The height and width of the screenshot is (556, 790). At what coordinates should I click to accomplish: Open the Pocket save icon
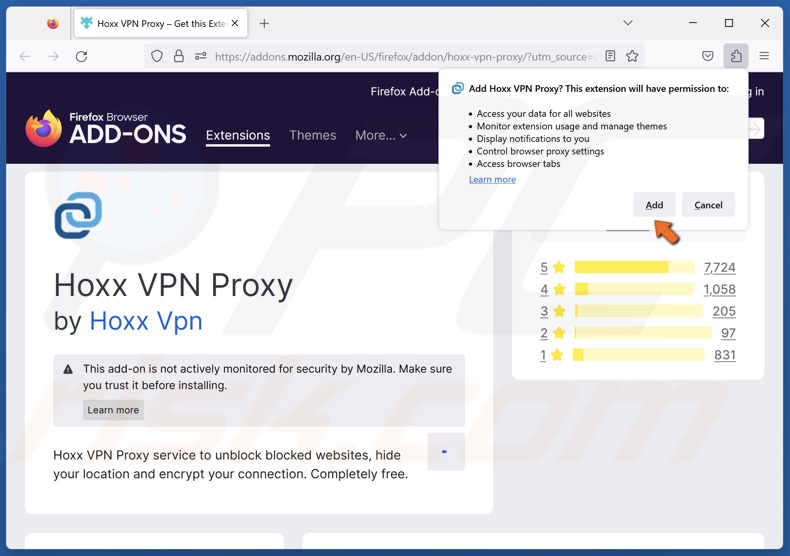[708, 56]
